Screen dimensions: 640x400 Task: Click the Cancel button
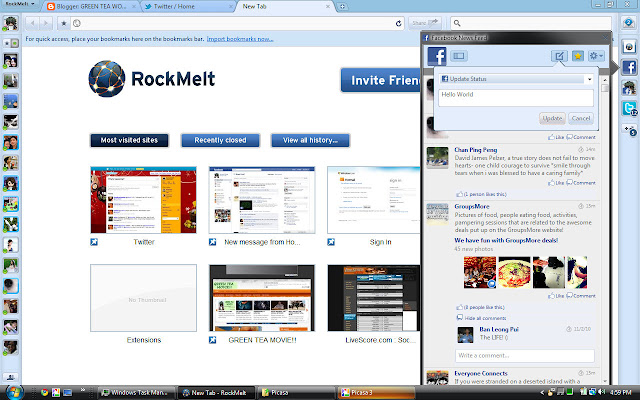pyautogui.click(x=581, y=118)
